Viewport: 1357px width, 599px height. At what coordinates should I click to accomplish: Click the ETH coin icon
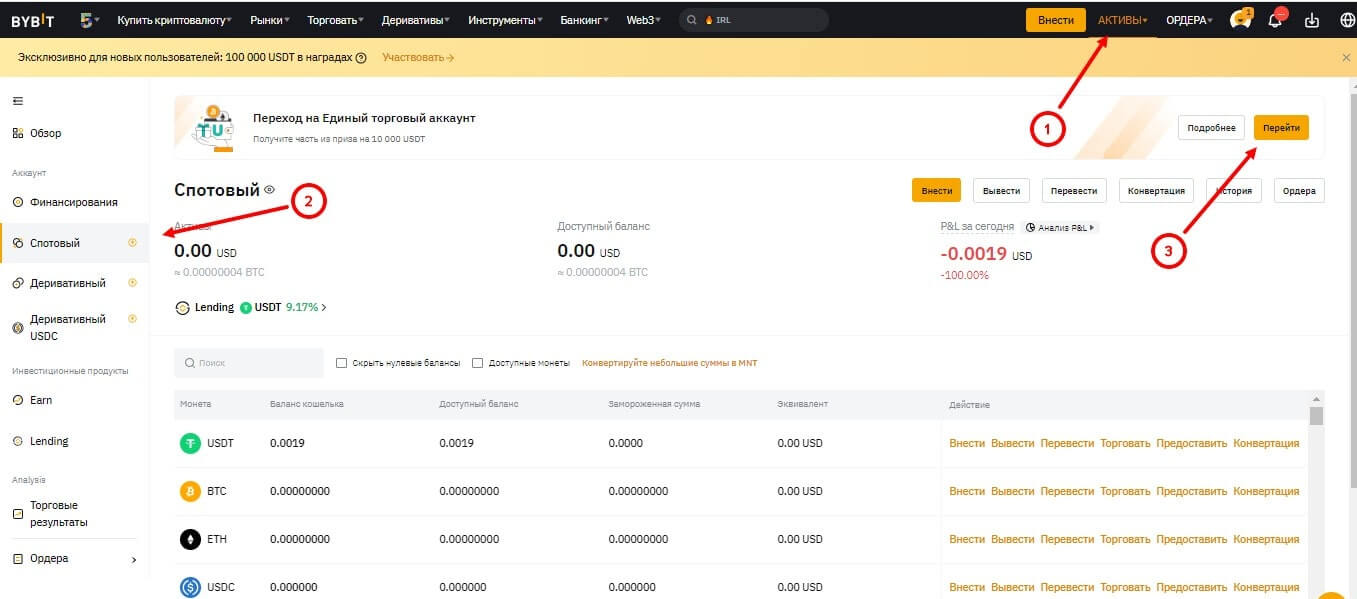(x=190, y=539)
